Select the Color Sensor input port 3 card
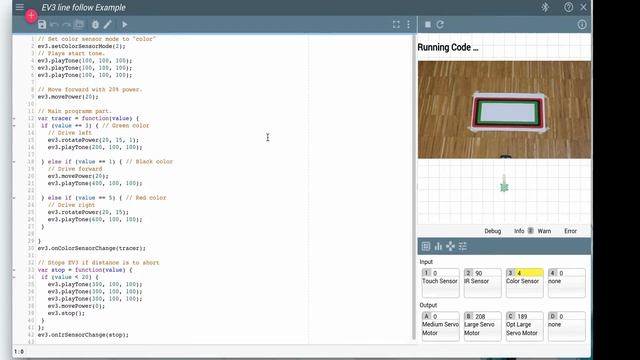Viewport: 640px width, 360px height. (524, 282)
